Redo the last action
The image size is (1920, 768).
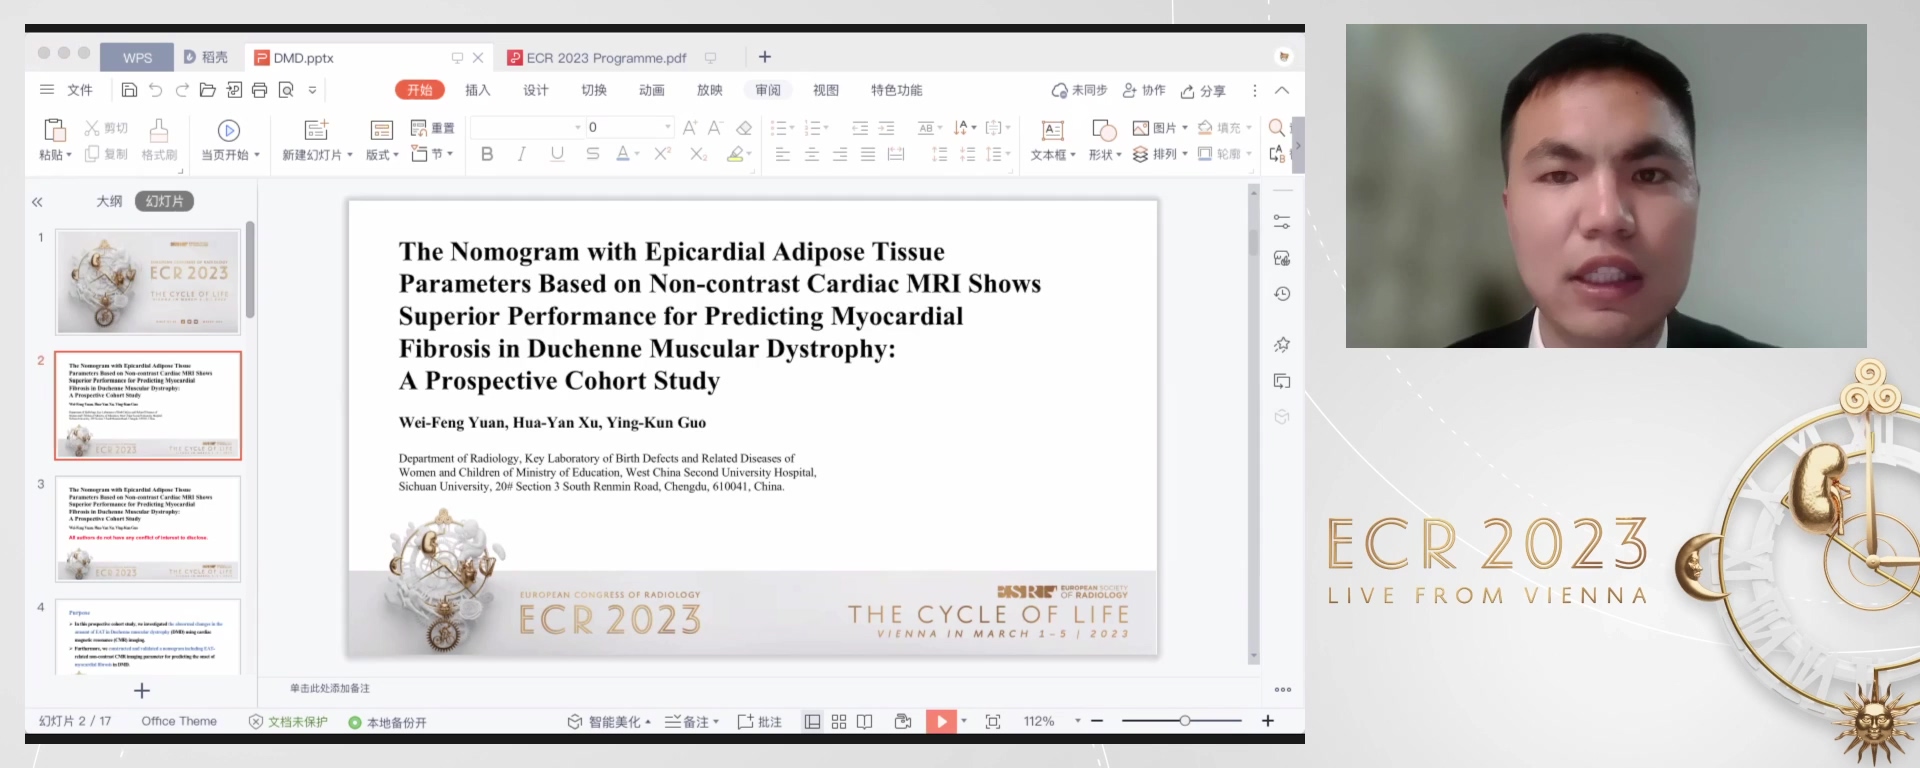coord(181,90)
